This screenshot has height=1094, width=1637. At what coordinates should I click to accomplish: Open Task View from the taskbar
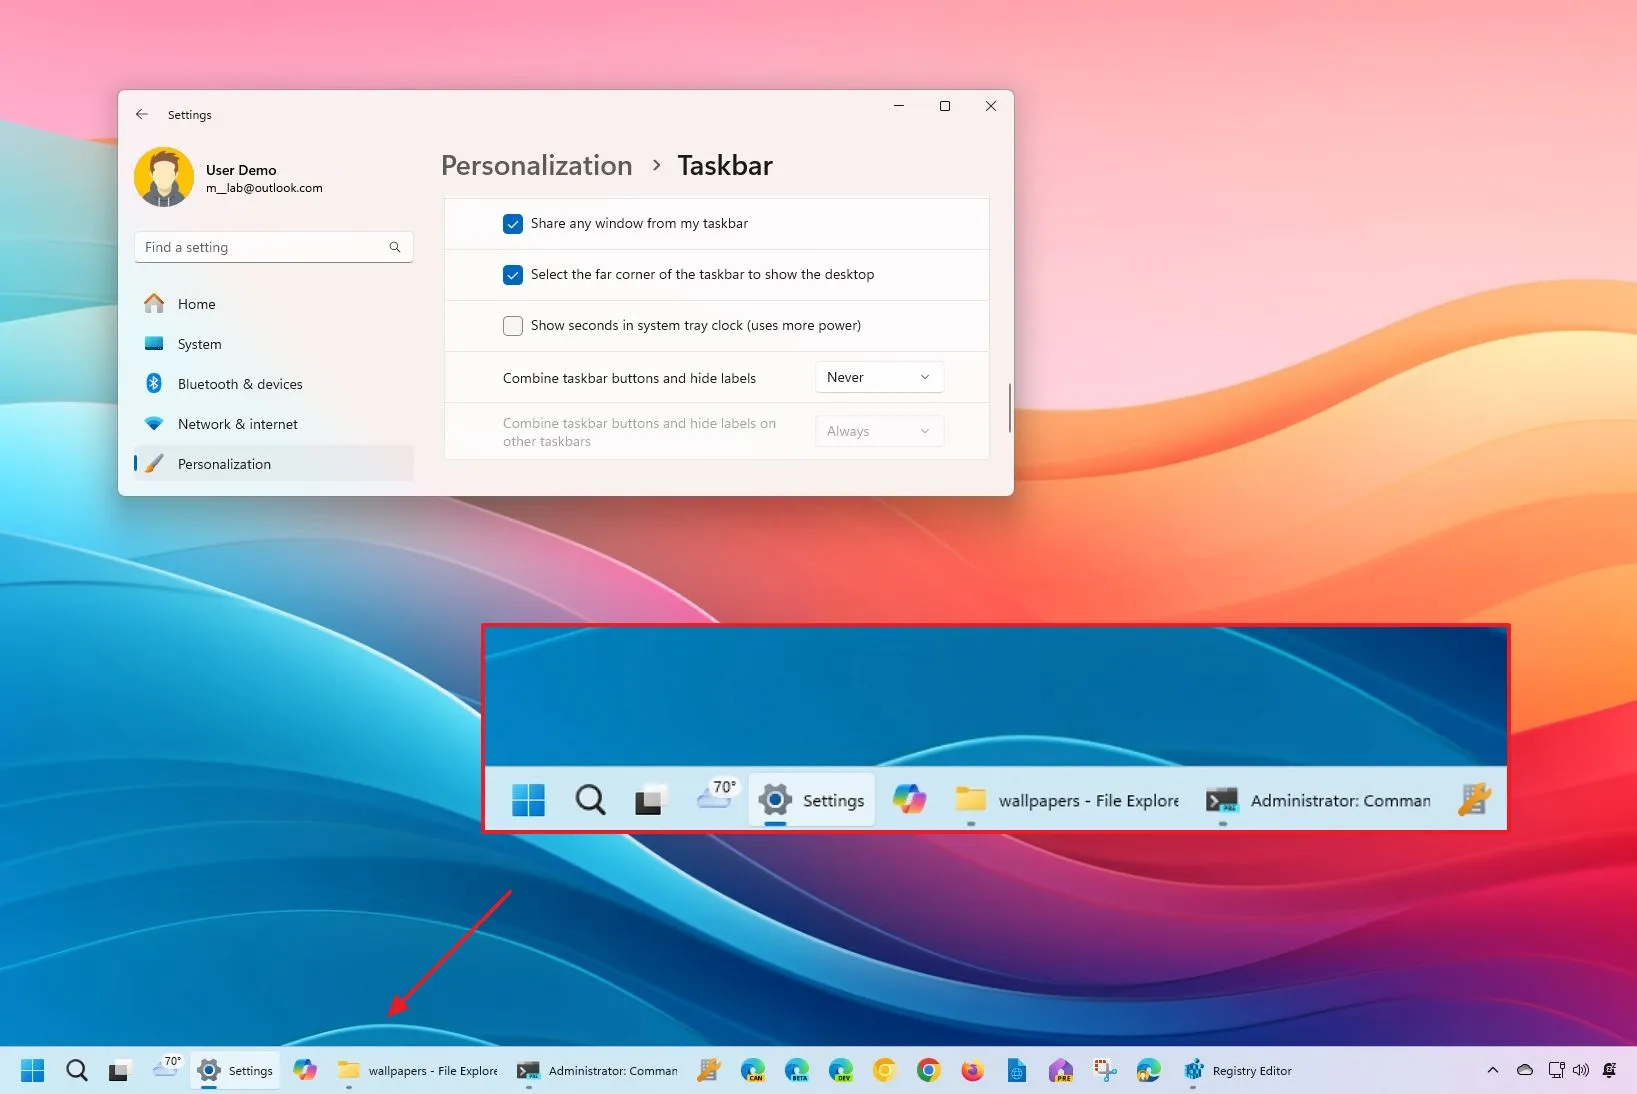pos(119,1070)
